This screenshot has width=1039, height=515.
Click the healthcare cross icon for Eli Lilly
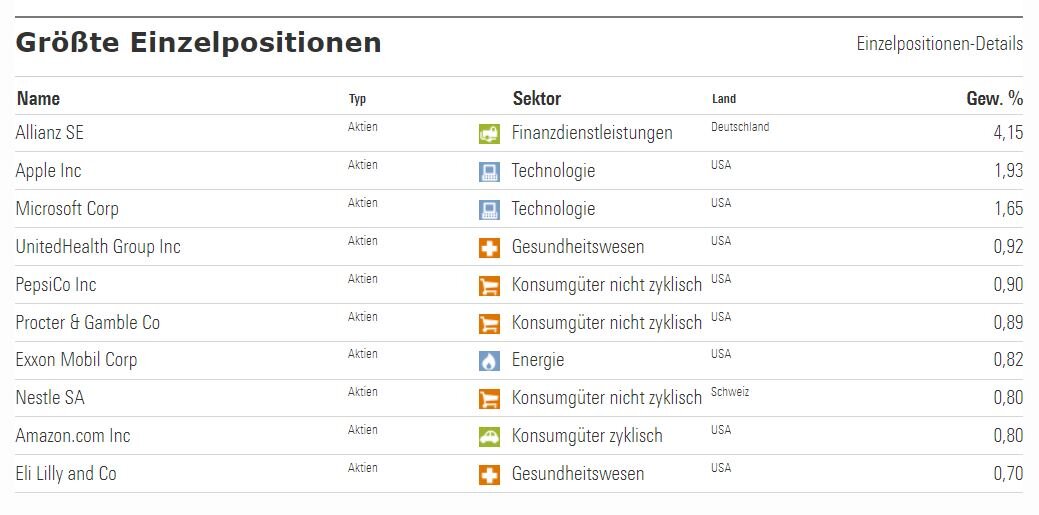click(489, 475)
